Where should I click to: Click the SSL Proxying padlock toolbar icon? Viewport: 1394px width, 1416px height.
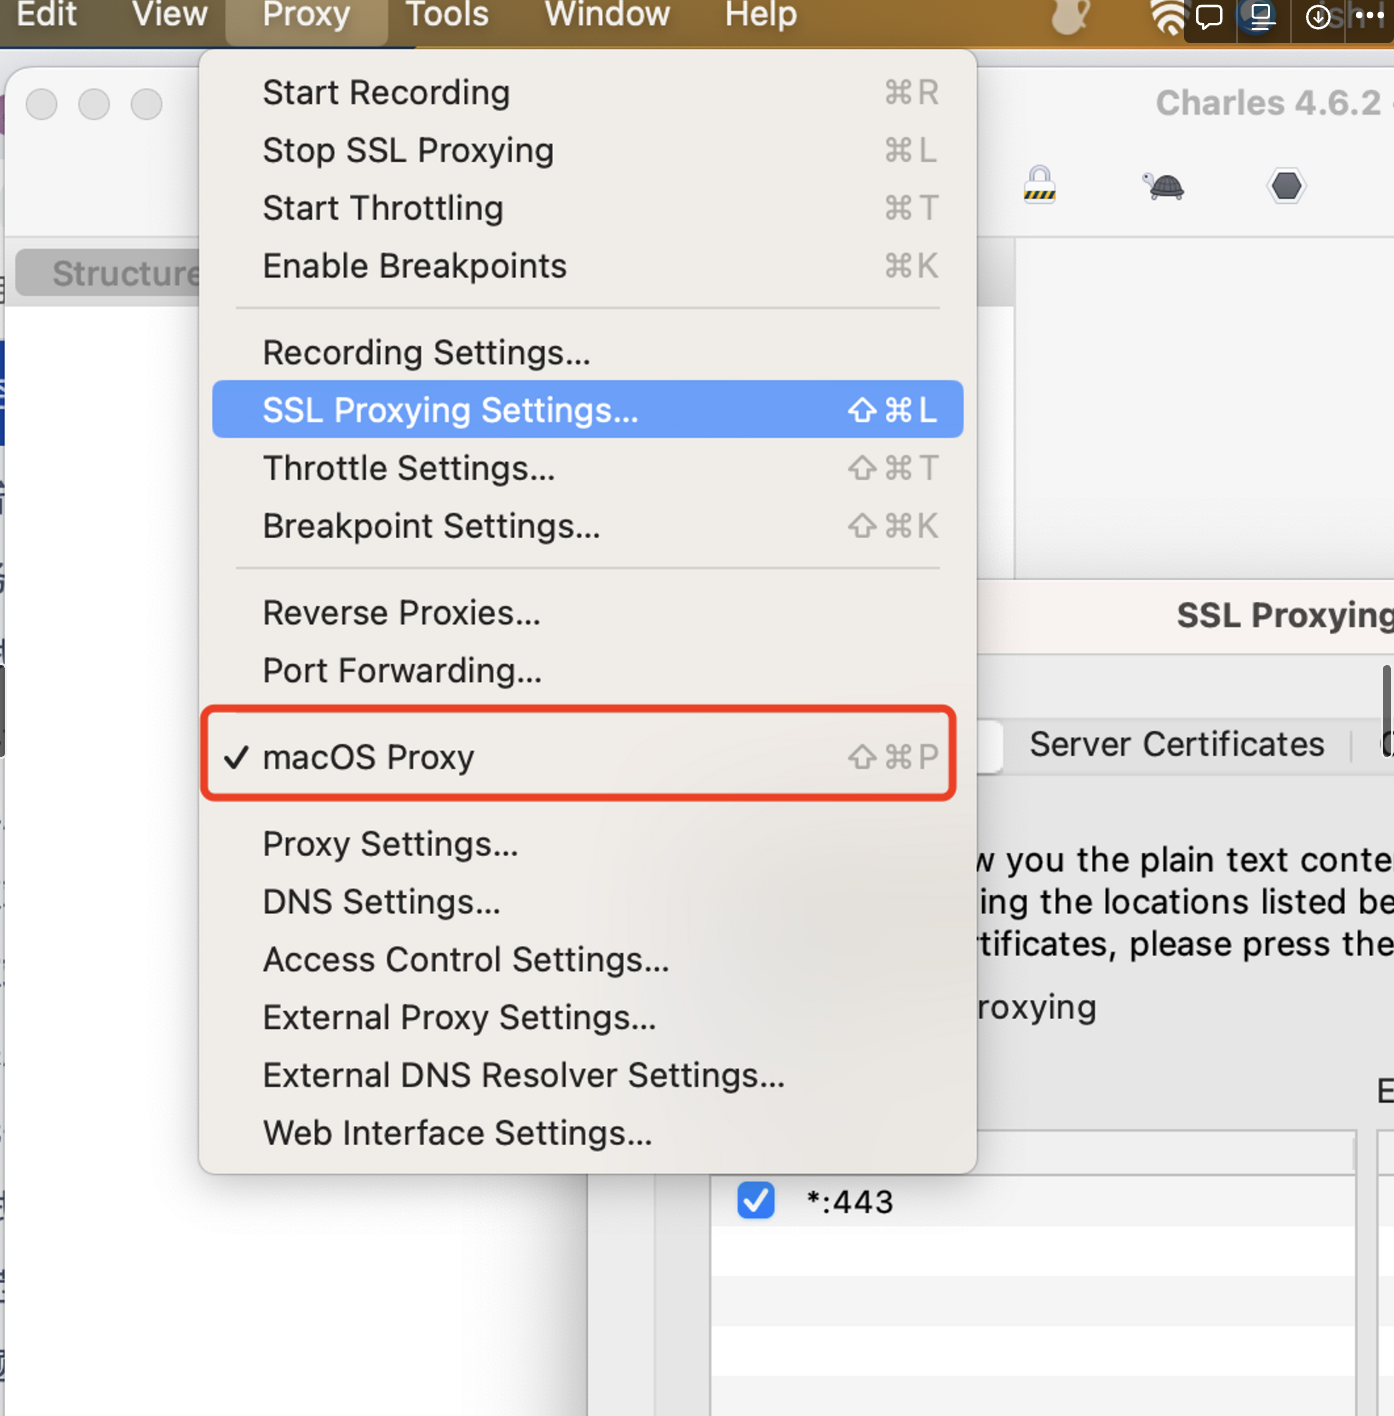pos(1039,185)
